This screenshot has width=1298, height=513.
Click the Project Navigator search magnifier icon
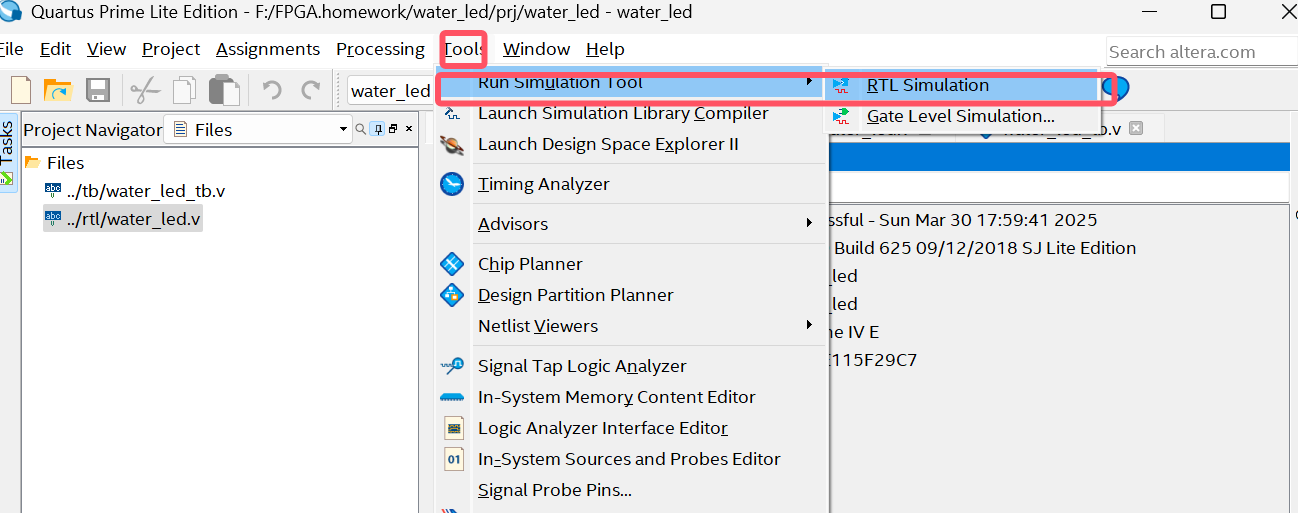(x=362, y=129)
